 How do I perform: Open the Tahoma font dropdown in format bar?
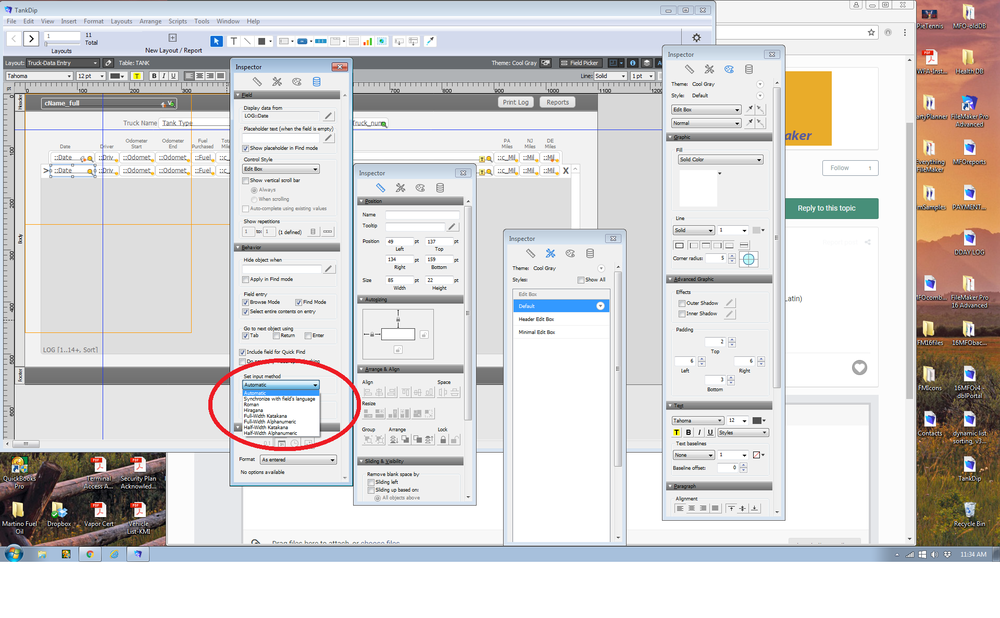[39, 76]
